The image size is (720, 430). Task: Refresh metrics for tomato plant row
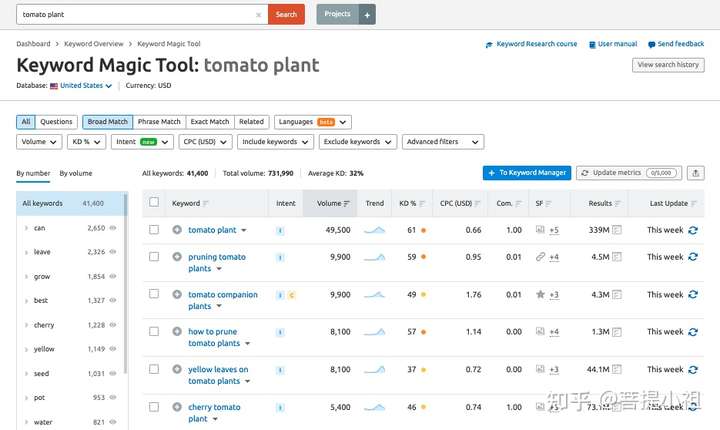click(x=693, y=230)
